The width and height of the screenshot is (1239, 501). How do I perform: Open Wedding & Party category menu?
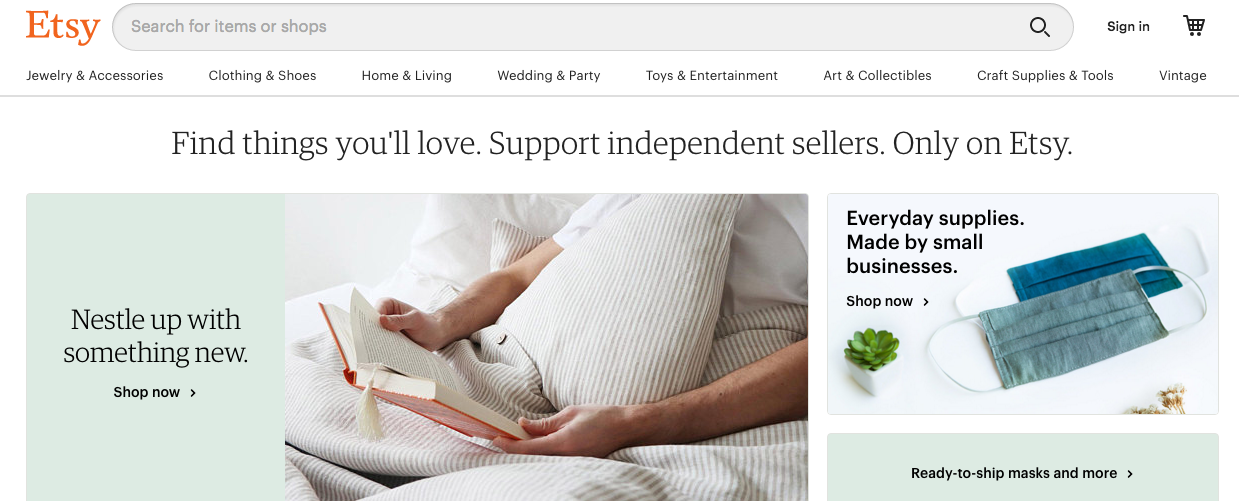click(x=549, y=75)
